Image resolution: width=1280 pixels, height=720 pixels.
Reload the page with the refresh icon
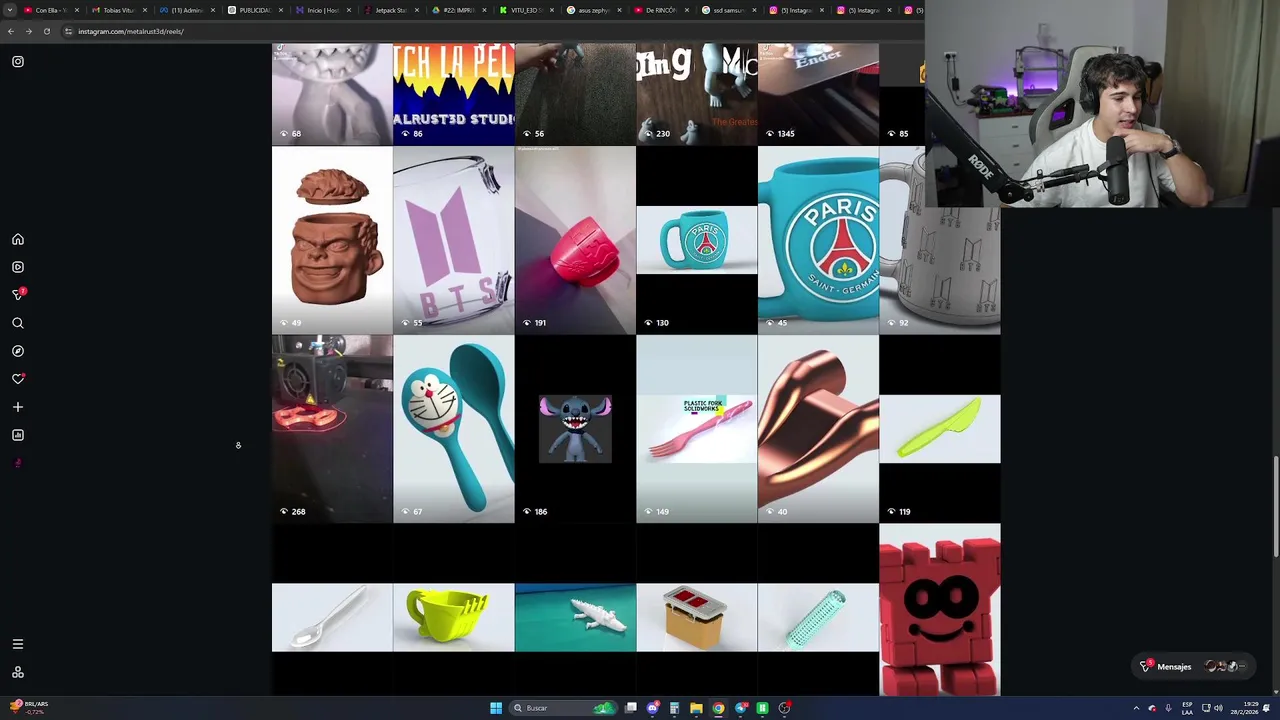[x=46, y=31]
